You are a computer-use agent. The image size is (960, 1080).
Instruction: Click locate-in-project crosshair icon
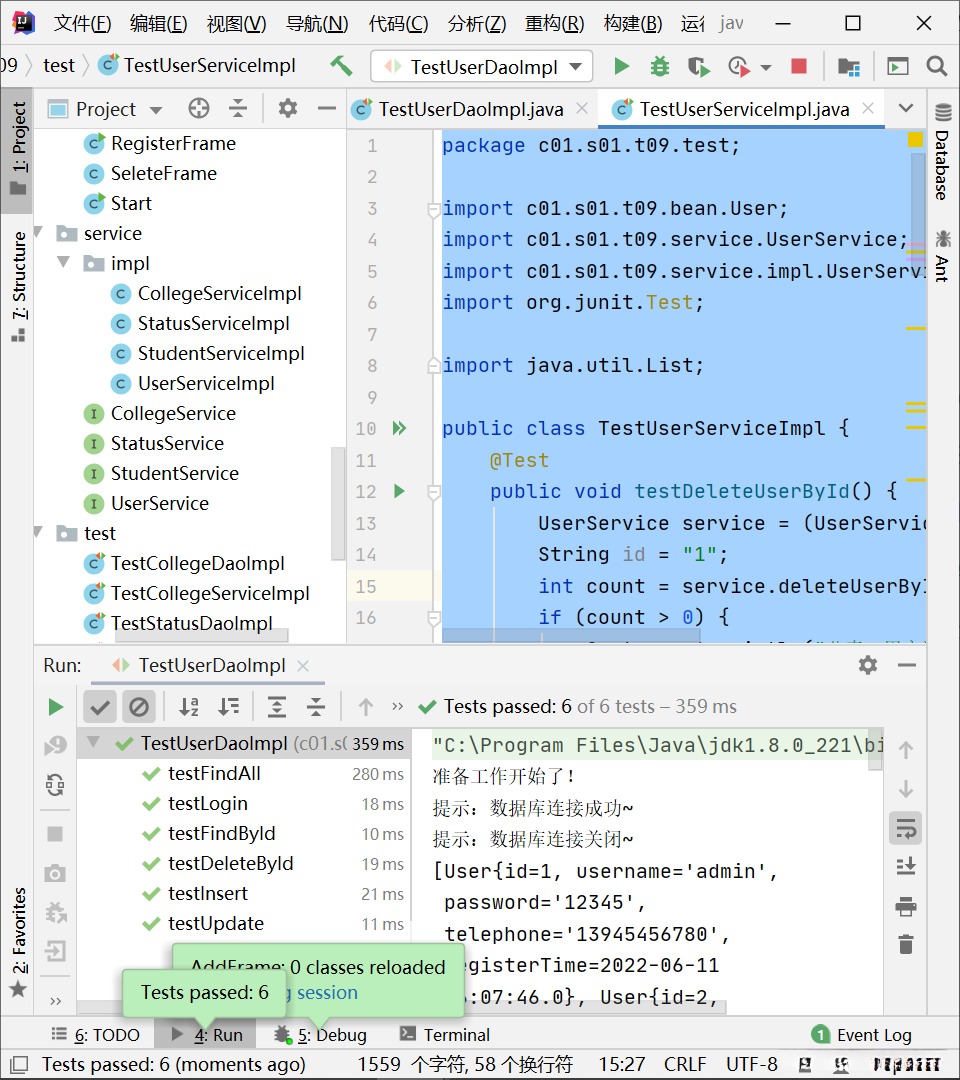(199, 108)
